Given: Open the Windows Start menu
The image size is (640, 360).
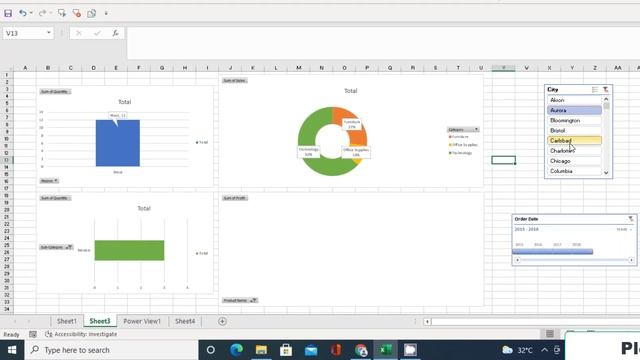Looking at the screenshot, I should coord(12,350).
